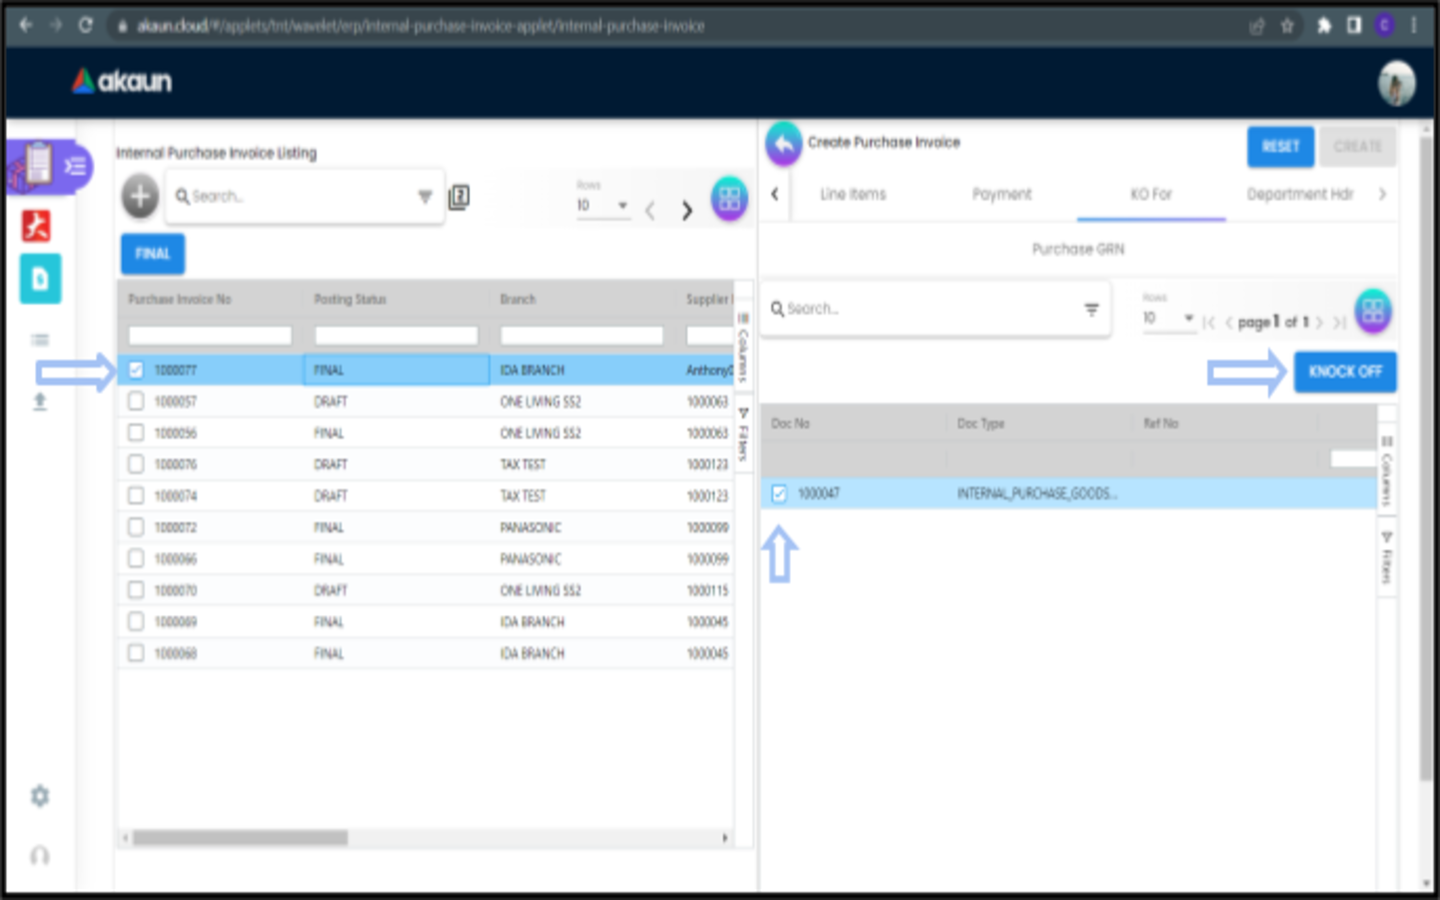The width and height of the screenshot is (1440, 900).
Task: Uncheck the checkbox for invoice 1000077
Action: click(x=136, y=370)
